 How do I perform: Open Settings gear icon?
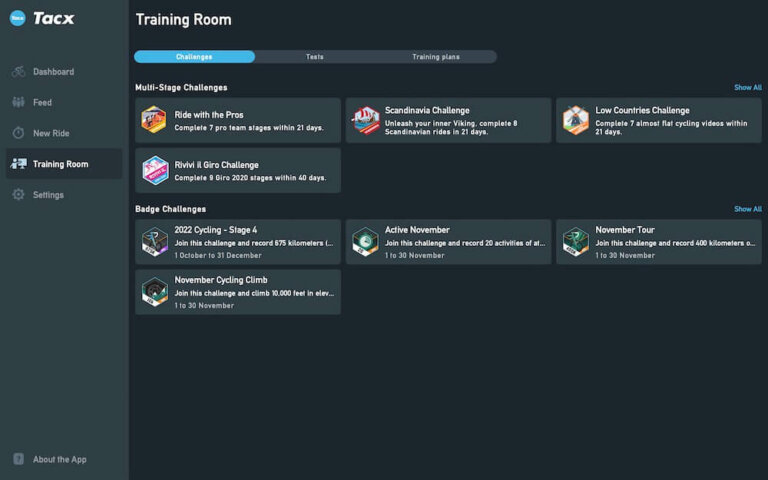pyautogui.click(x=18, y=195)
